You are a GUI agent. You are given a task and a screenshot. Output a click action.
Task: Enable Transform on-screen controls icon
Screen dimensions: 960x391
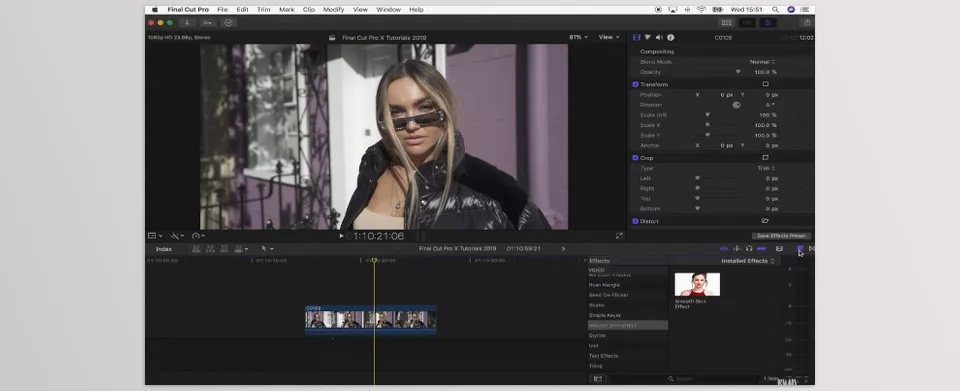pos(765,84)
